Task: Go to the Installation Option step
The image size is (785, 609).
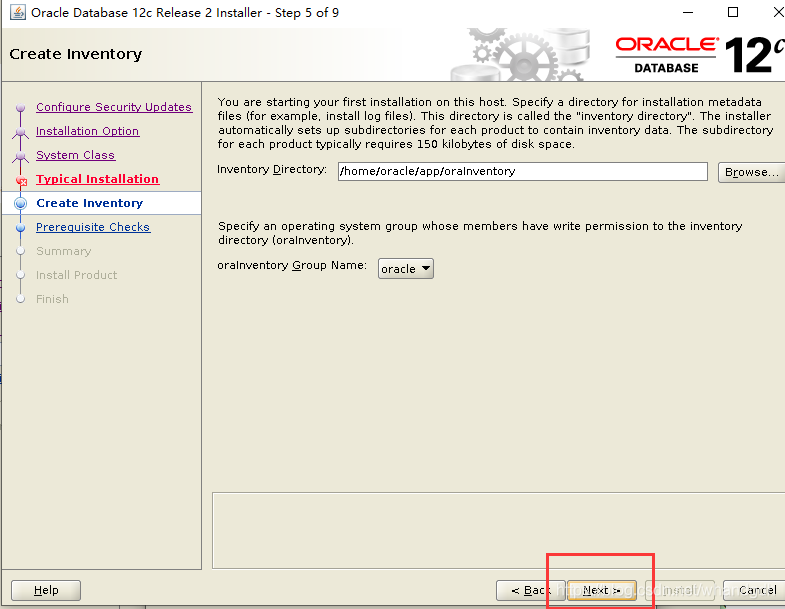Action: coord(87,131)
